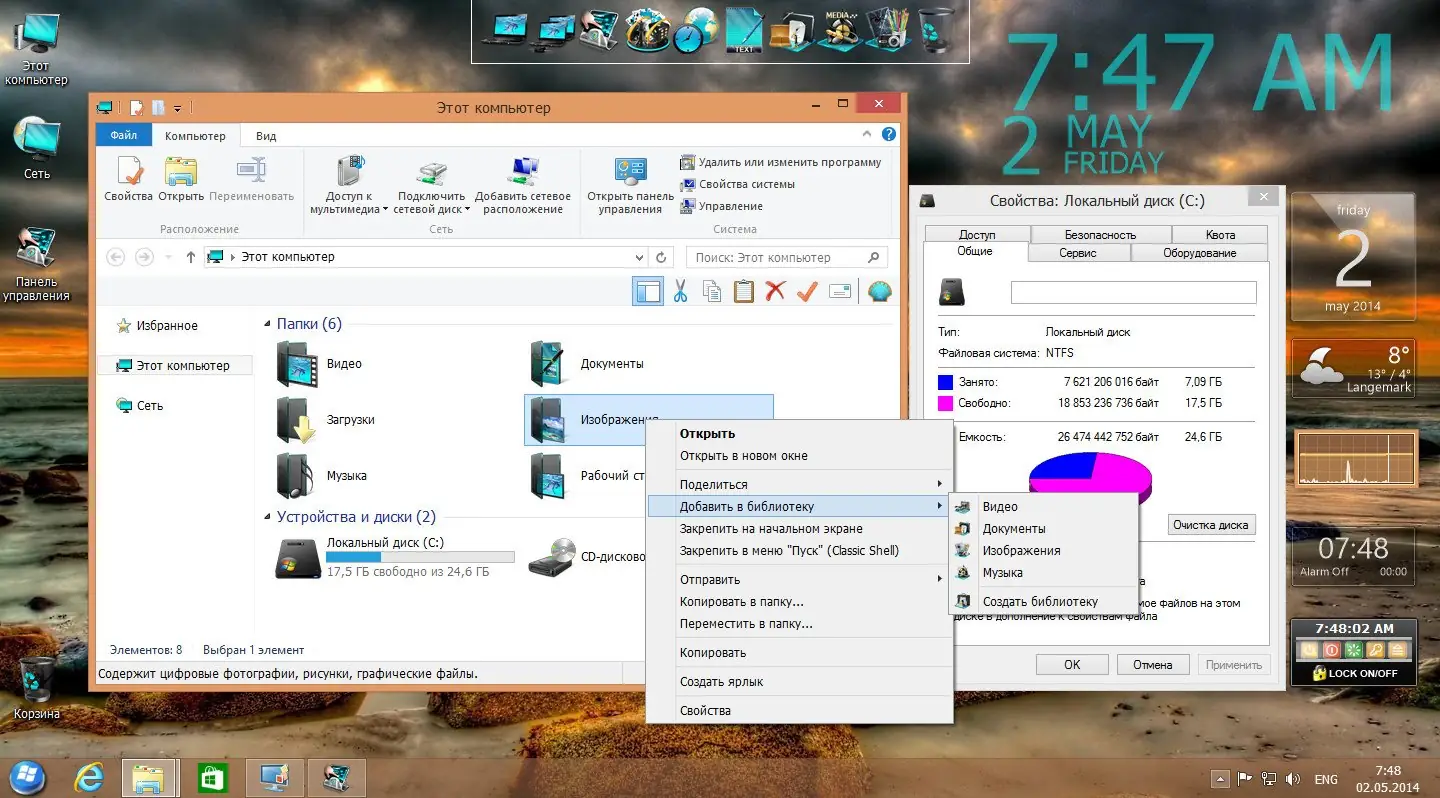
Task: Collapse the Папки (6) group
Action: pos(268,324)
